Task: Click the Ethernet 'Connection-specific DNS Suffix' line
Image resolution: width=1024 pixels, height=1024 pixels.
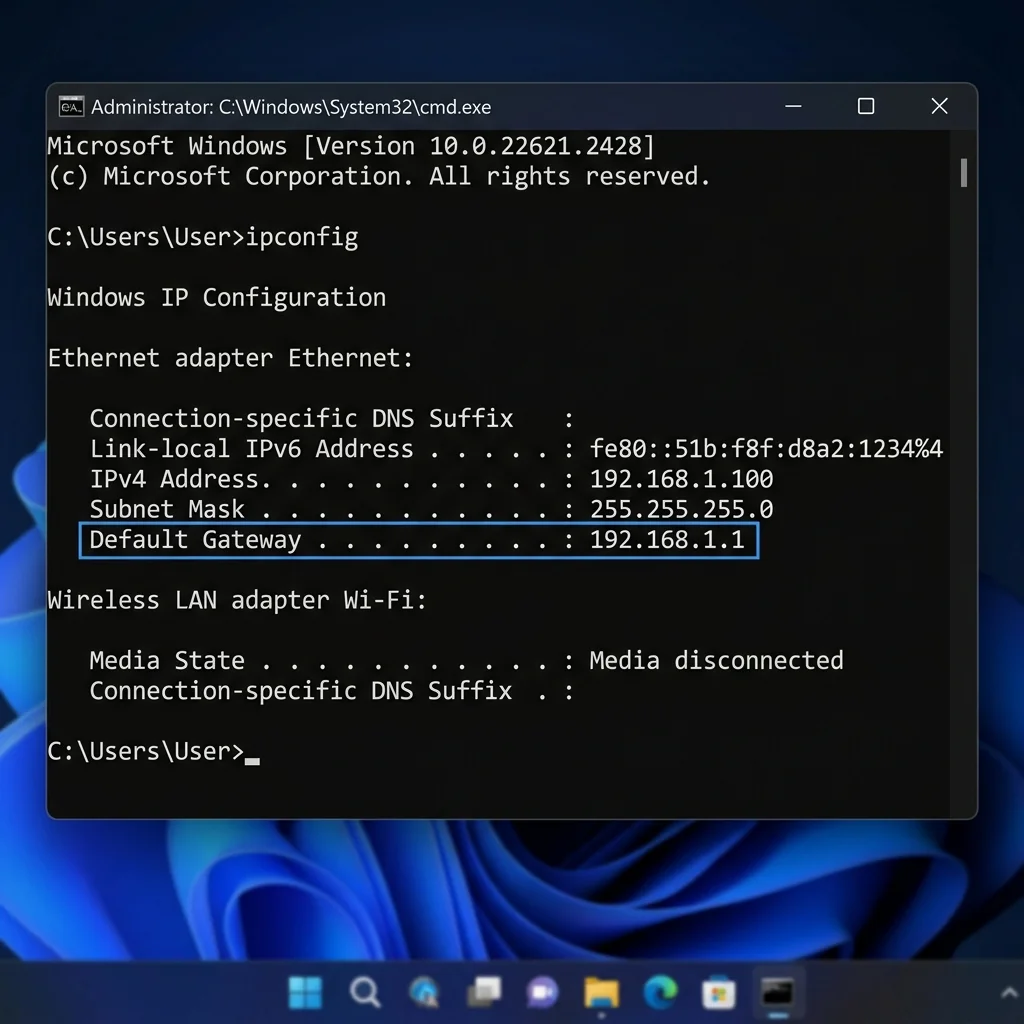Action: click(x=332, y=419)
